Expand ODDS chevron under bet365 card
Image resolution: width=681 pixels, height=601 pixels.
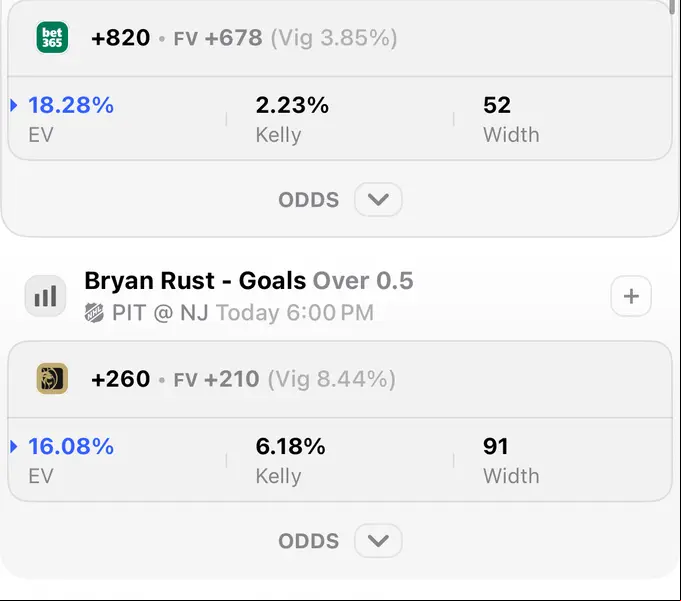point(378,200)
